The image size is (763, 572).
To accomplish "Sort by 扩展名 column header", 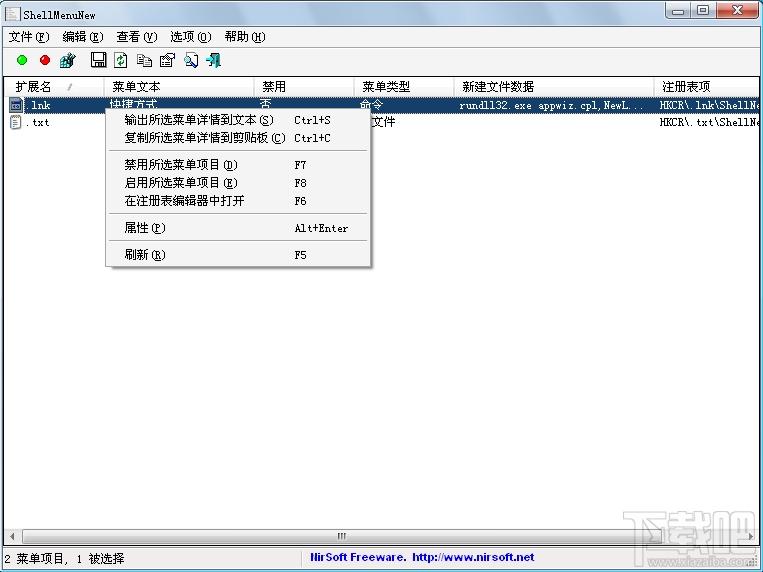I will (54, 87).
